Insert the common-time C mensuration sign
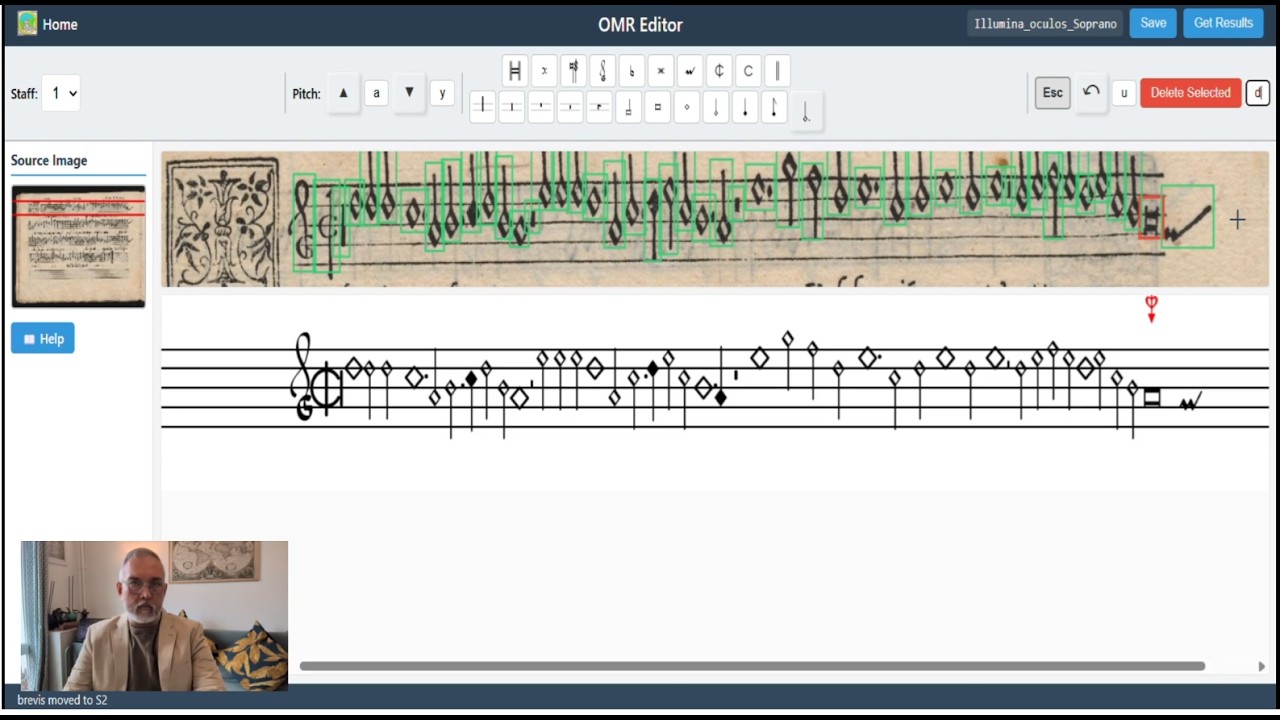The width and height of the screenshot is (1280, 720). point(748,71)
